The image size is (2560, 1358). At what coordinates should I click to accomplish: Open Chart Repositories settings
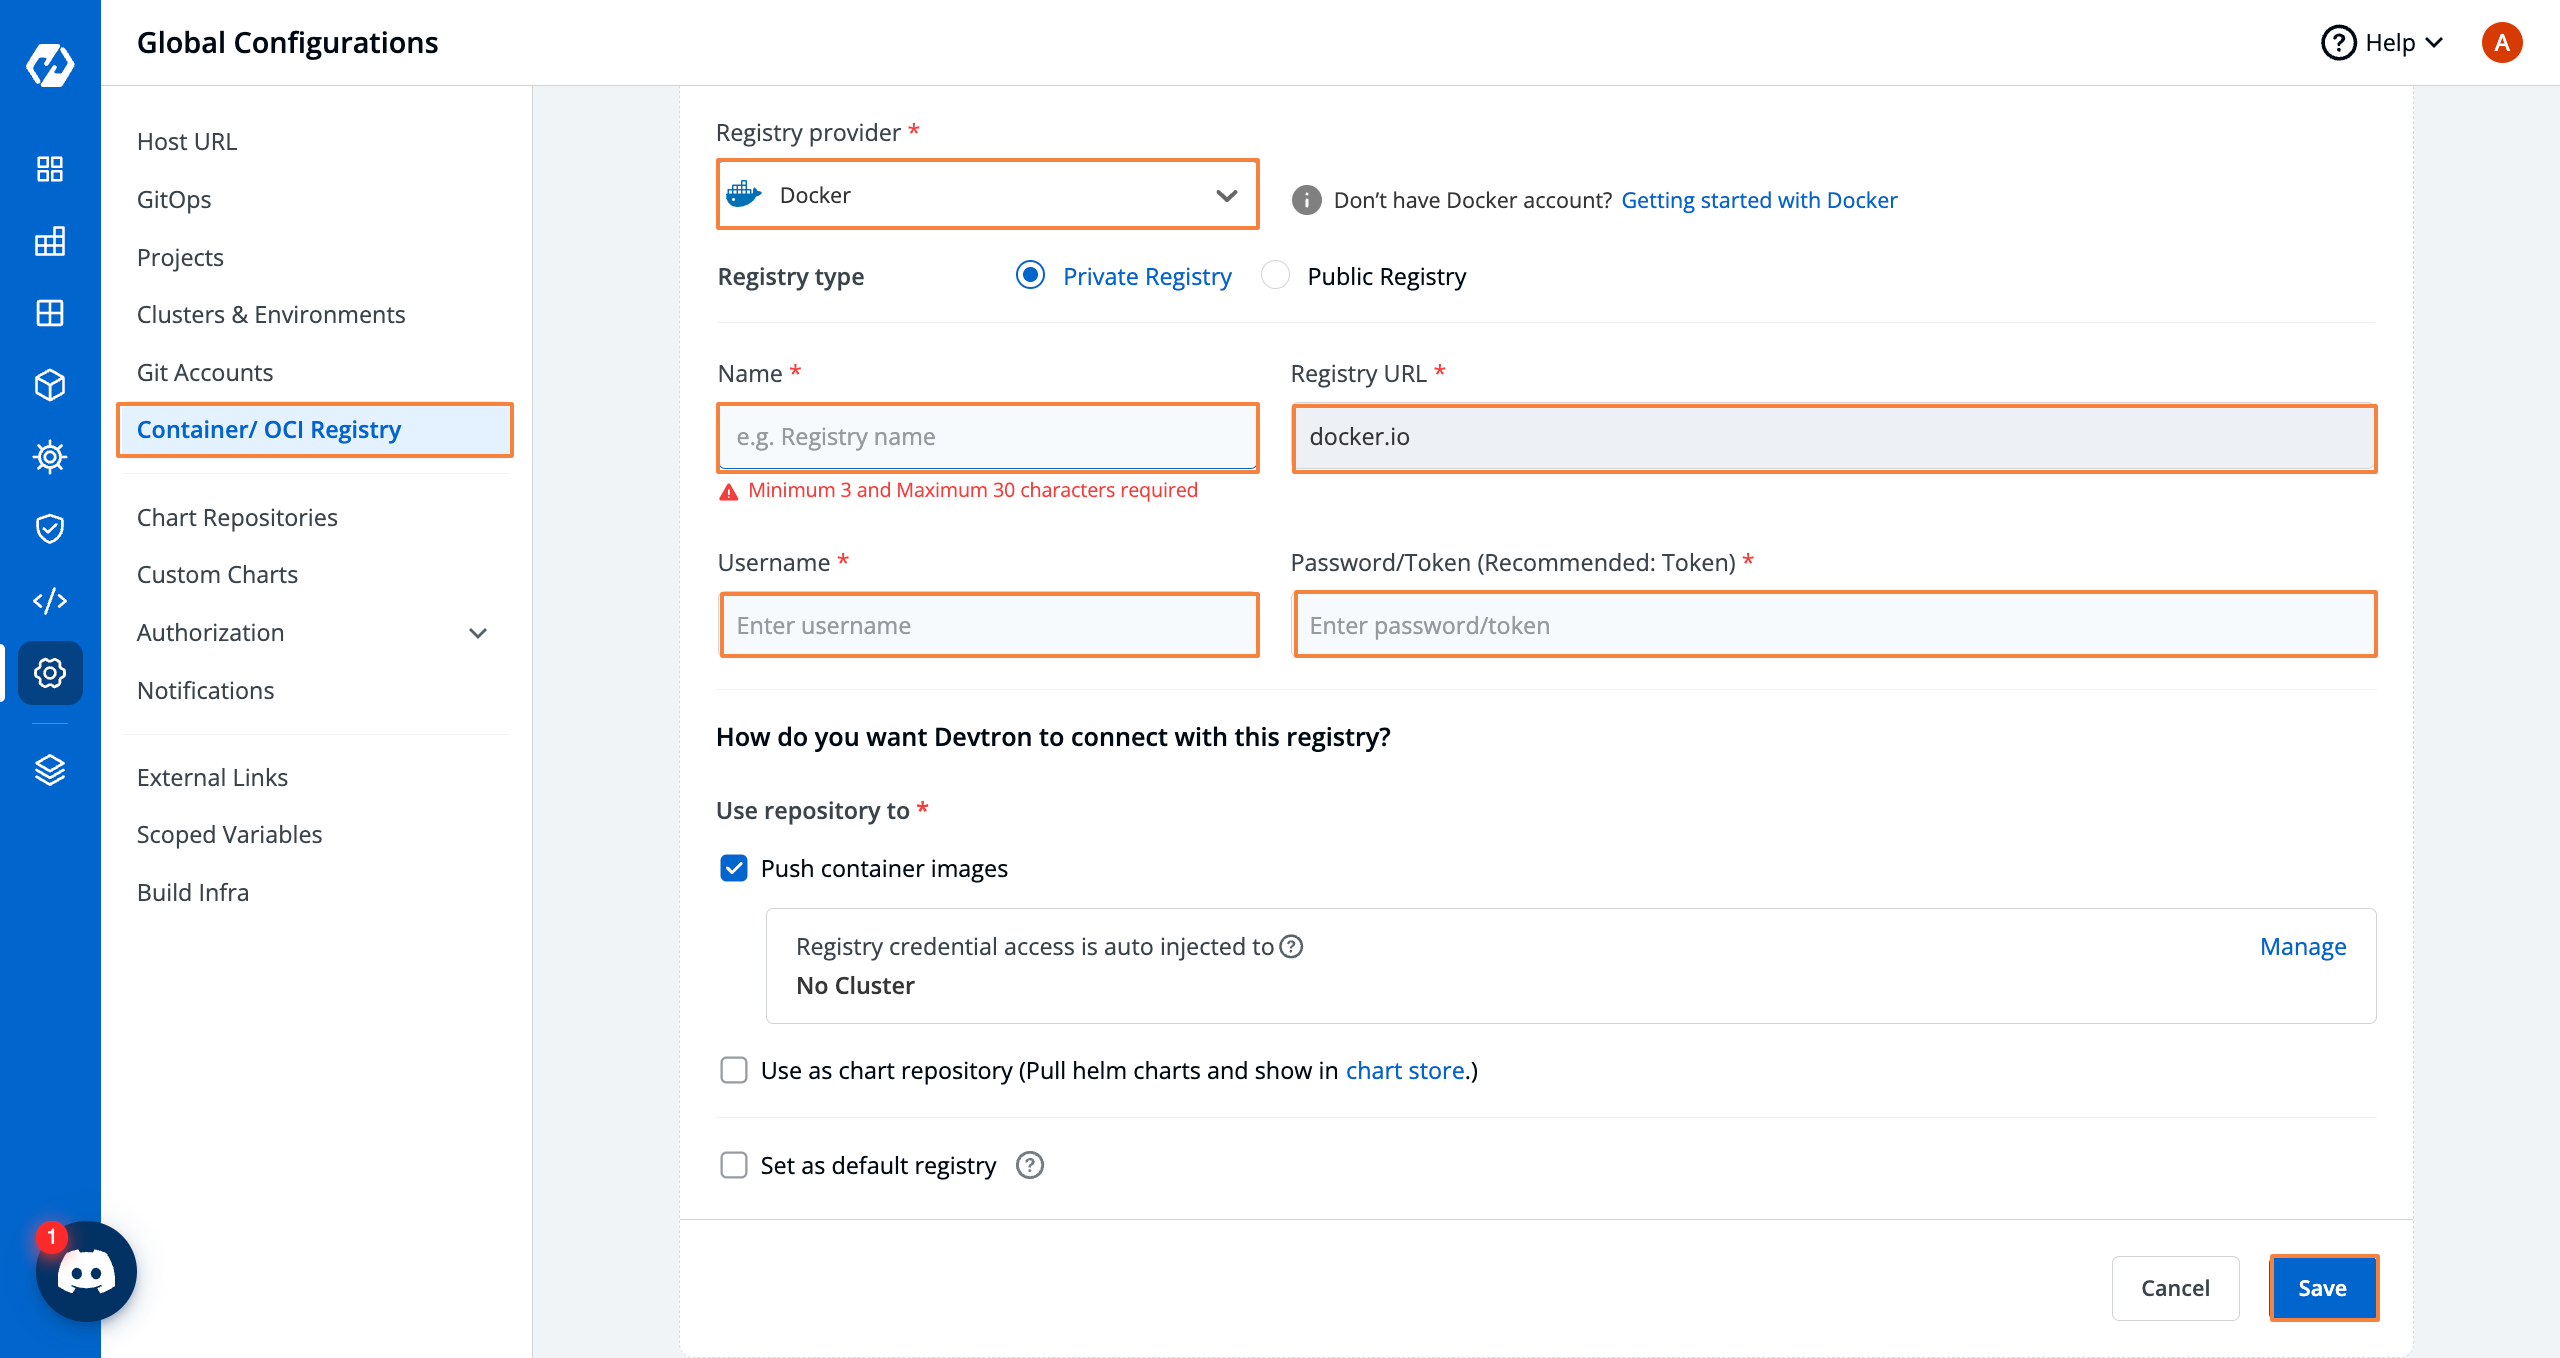[237, 518]
